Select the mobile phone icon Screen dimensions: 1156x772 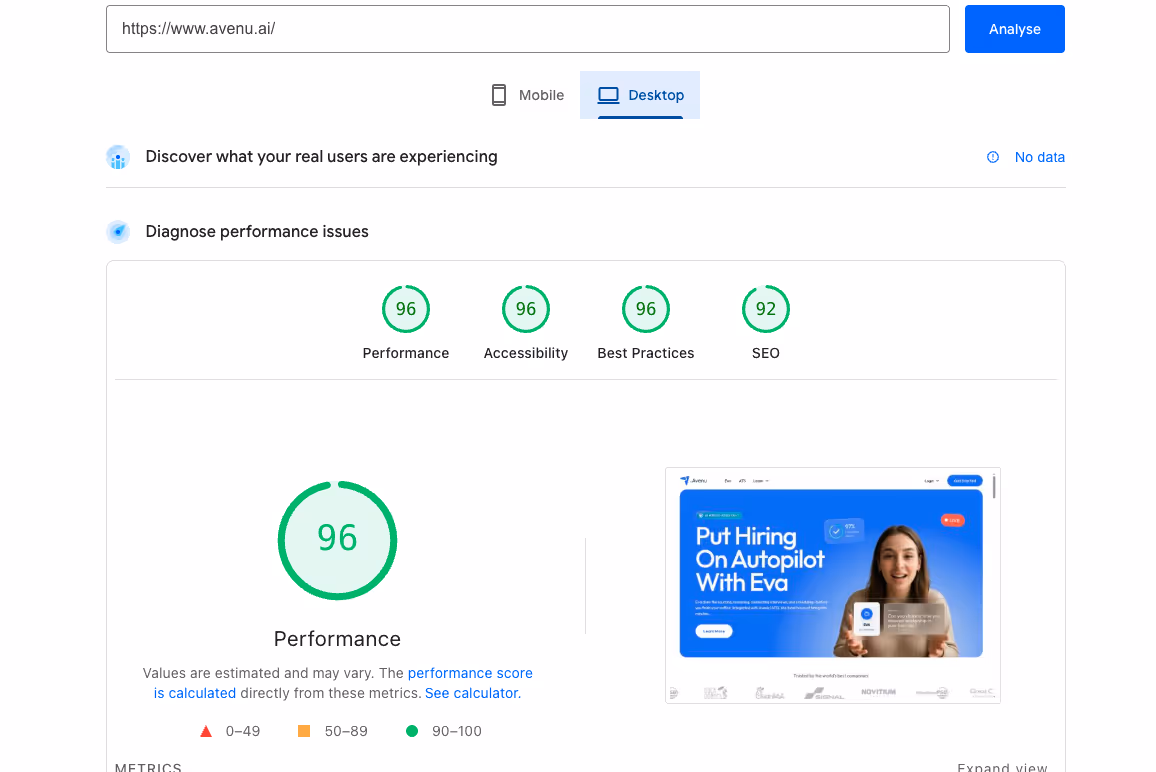tap(498, 94)
